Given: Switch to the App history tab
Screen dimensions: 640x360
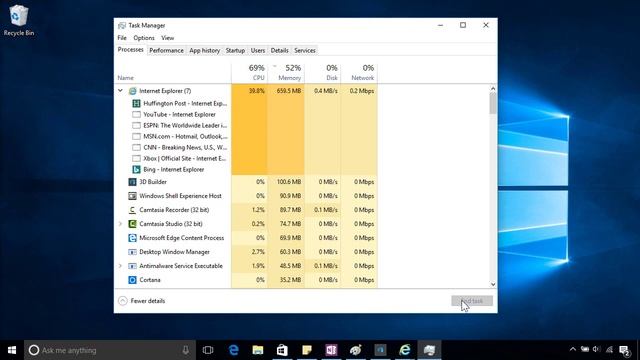Looking at the screenshot, I should point(204,51).
